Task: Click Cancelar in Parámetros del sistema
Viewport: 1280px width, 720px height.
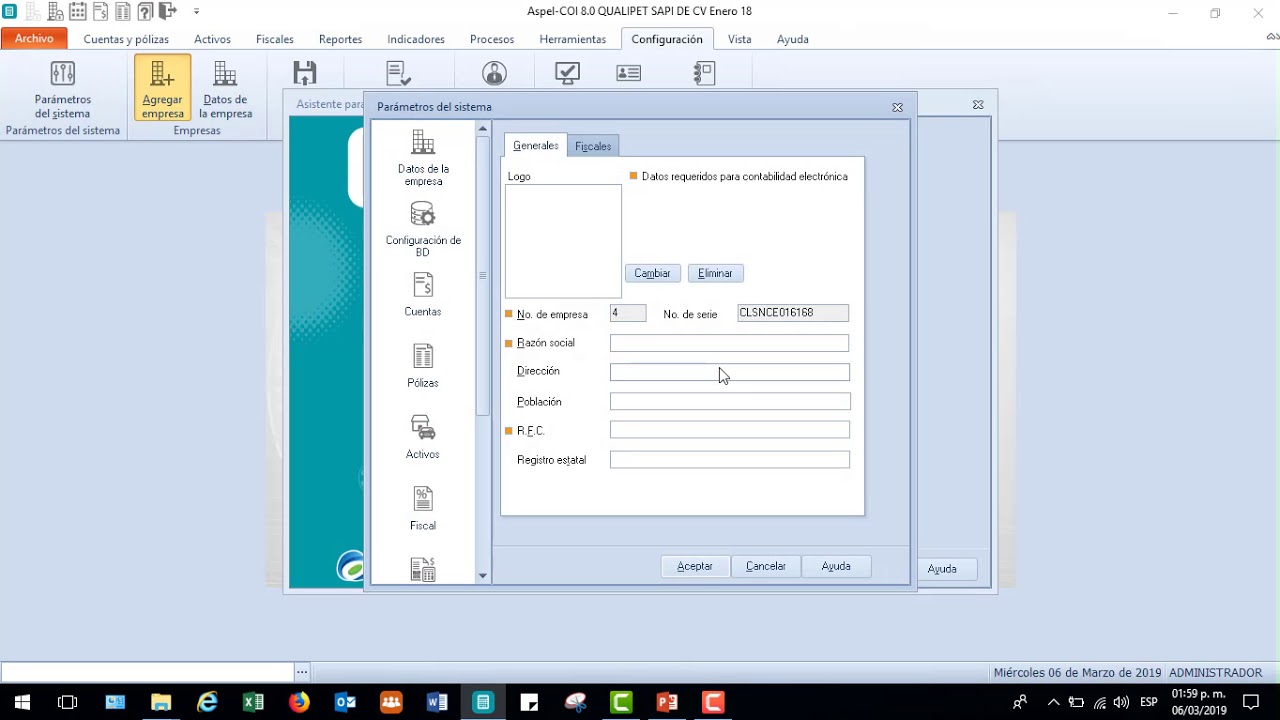Action: [766, 566]
